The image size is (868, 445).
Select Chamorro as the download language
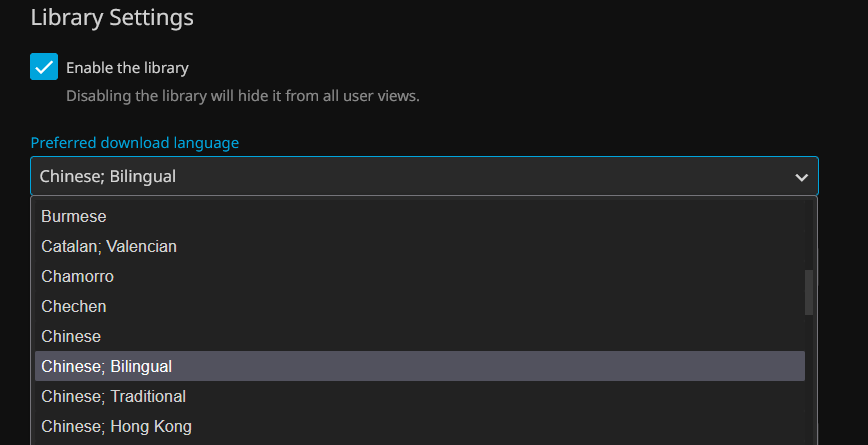(77, 276)
